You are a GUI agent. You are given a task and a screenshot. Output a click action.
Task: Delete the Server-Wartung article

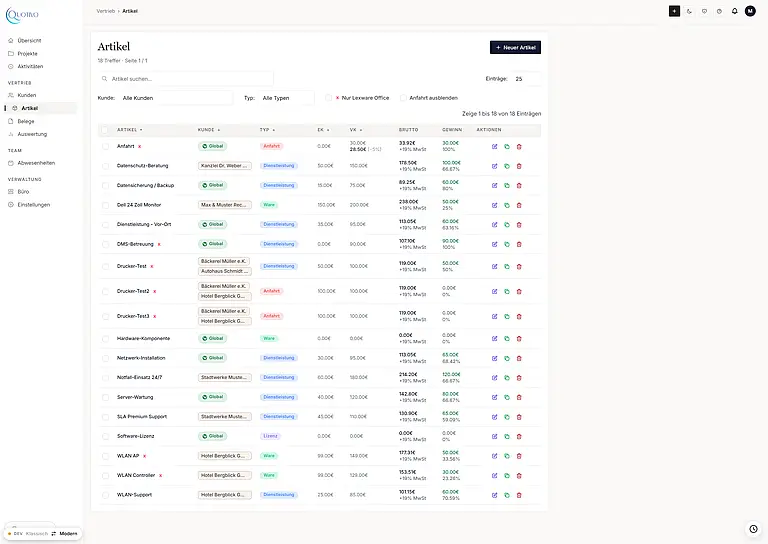click(x=519, y=397)
